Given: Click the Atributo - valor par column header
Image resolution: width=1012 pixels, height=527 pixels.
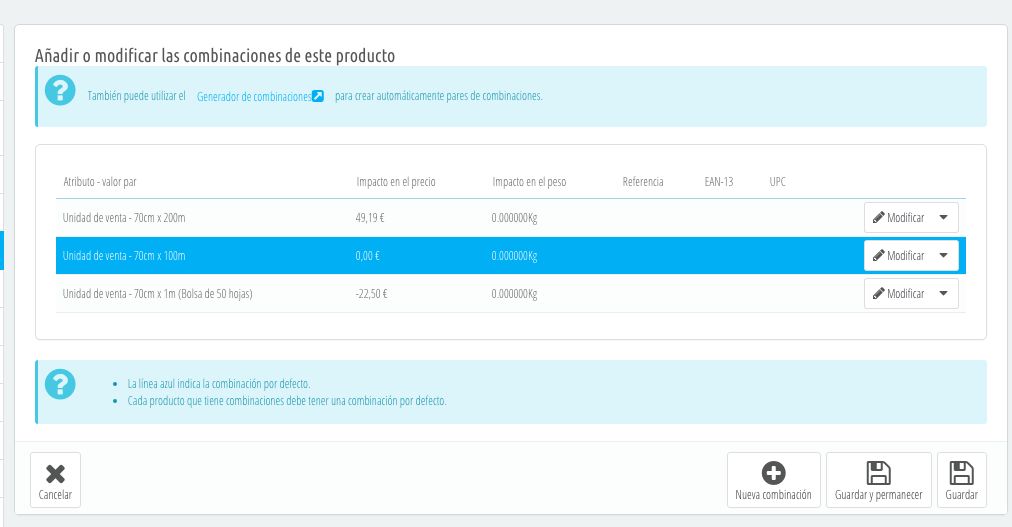Looking at the screenshot, I should pyautogui.click(x=100, y=182).
